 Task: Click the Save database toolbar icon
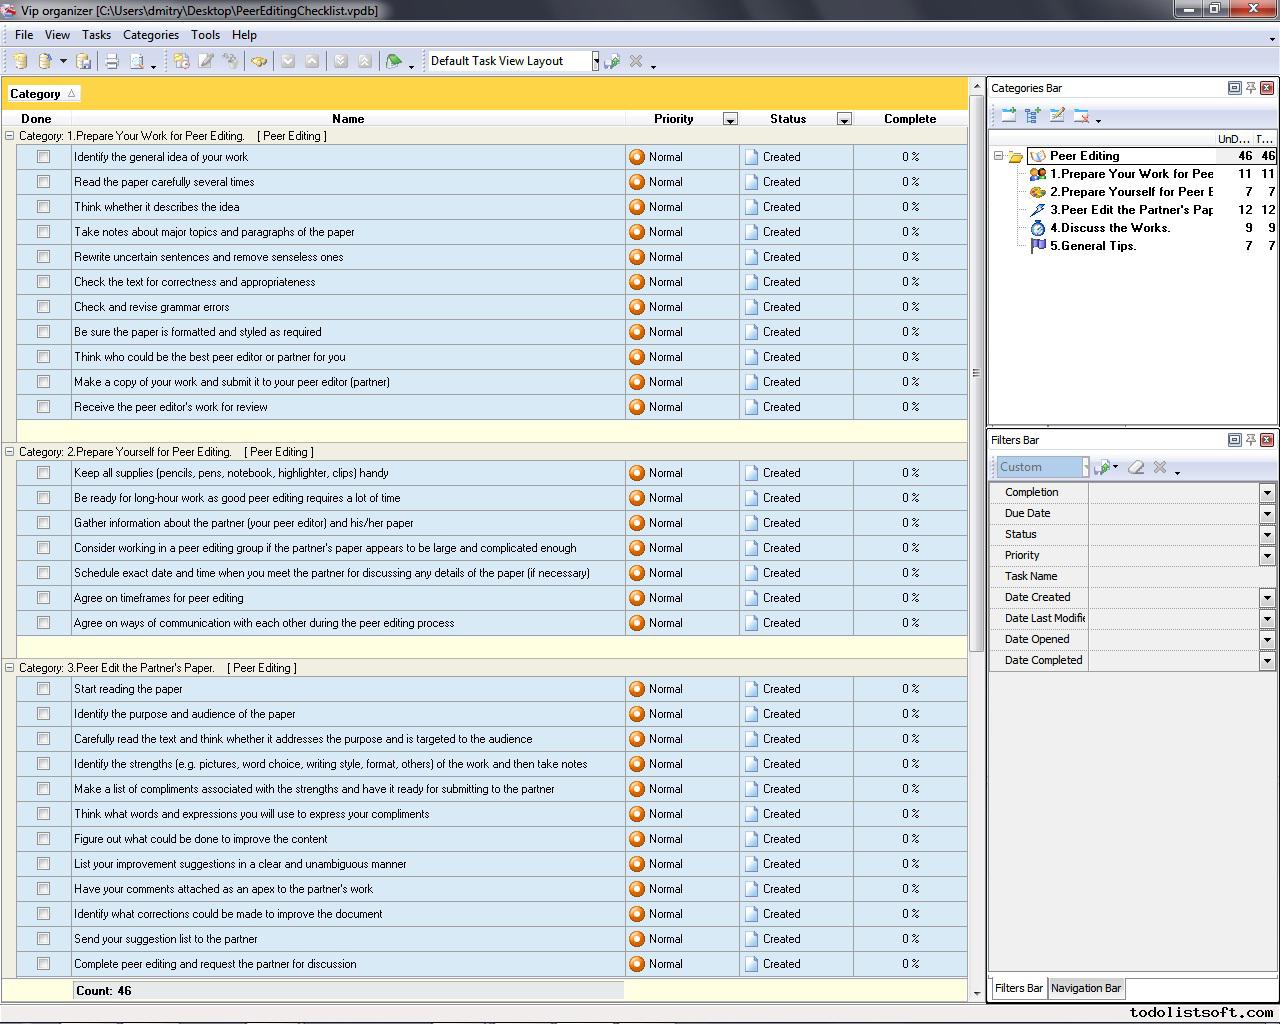[x=84, y=61]
